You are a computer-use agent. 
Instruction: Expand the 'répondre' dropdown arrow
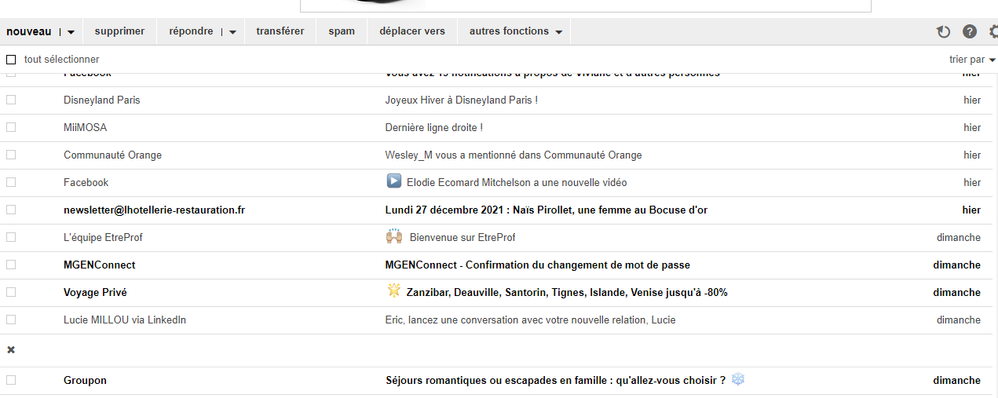point(232,32)
